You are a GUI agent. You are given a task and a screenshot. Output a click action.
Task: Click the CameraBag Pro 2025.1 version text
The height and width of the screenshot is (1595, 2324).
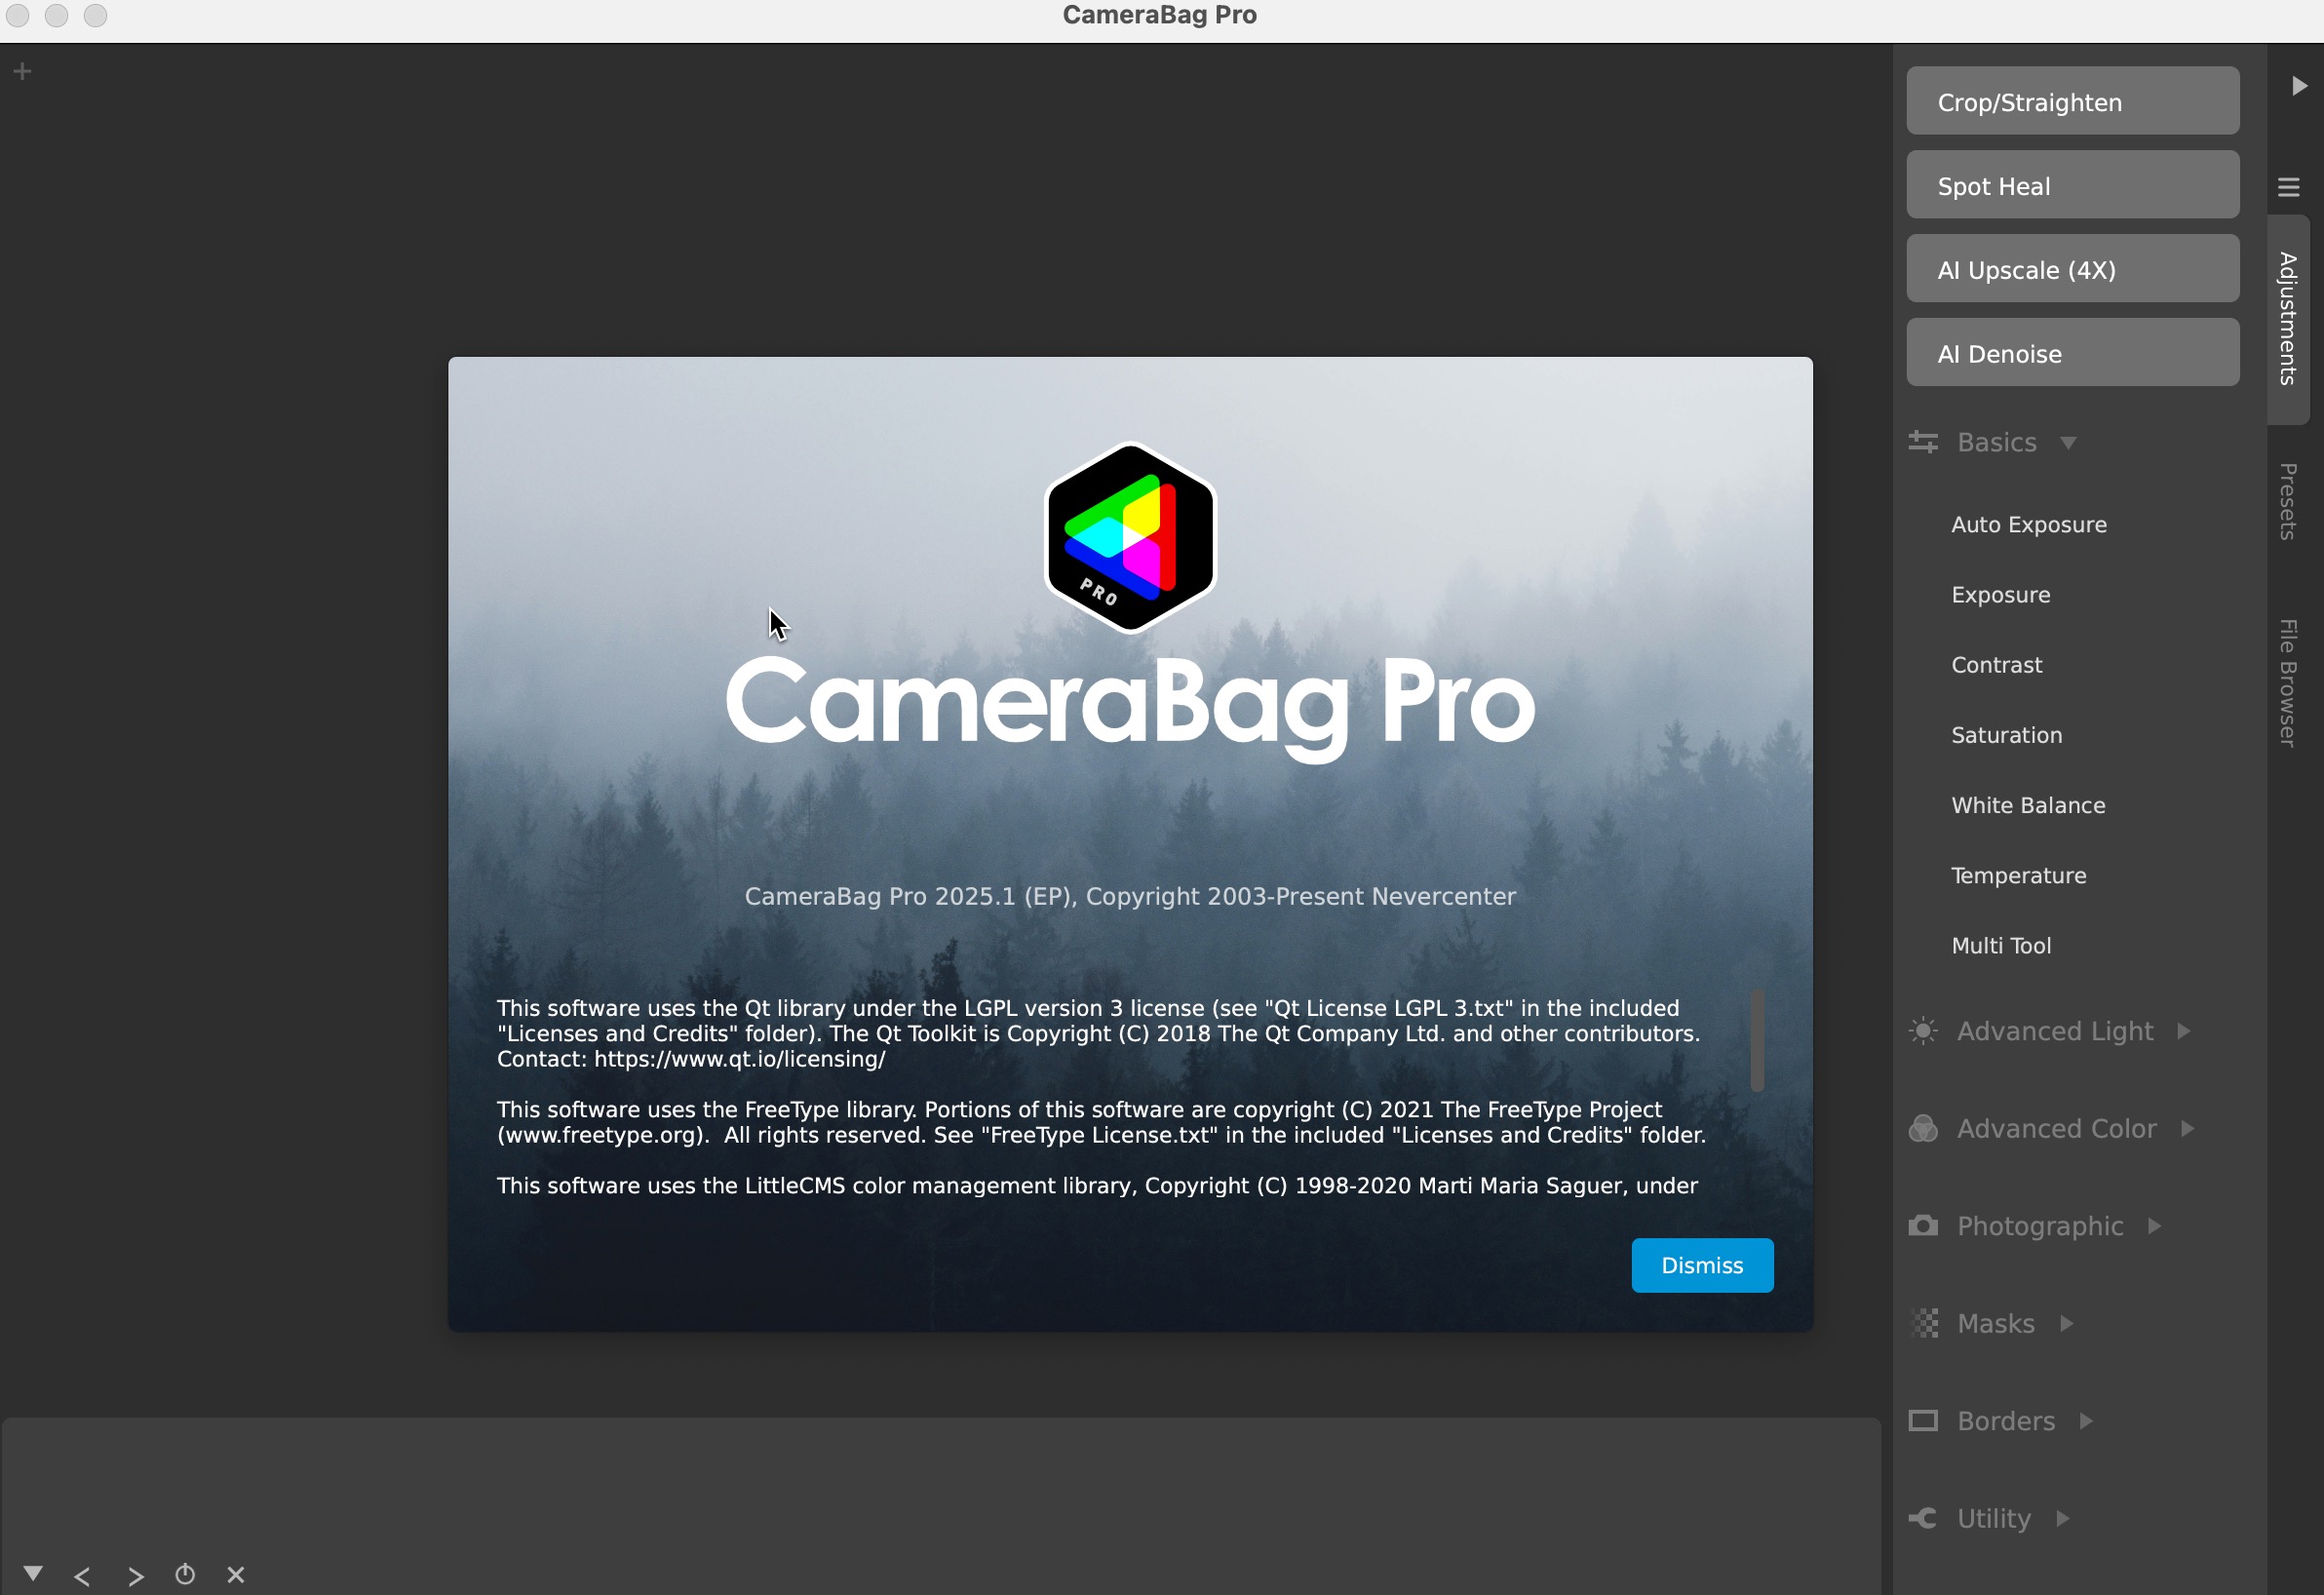1130,896
